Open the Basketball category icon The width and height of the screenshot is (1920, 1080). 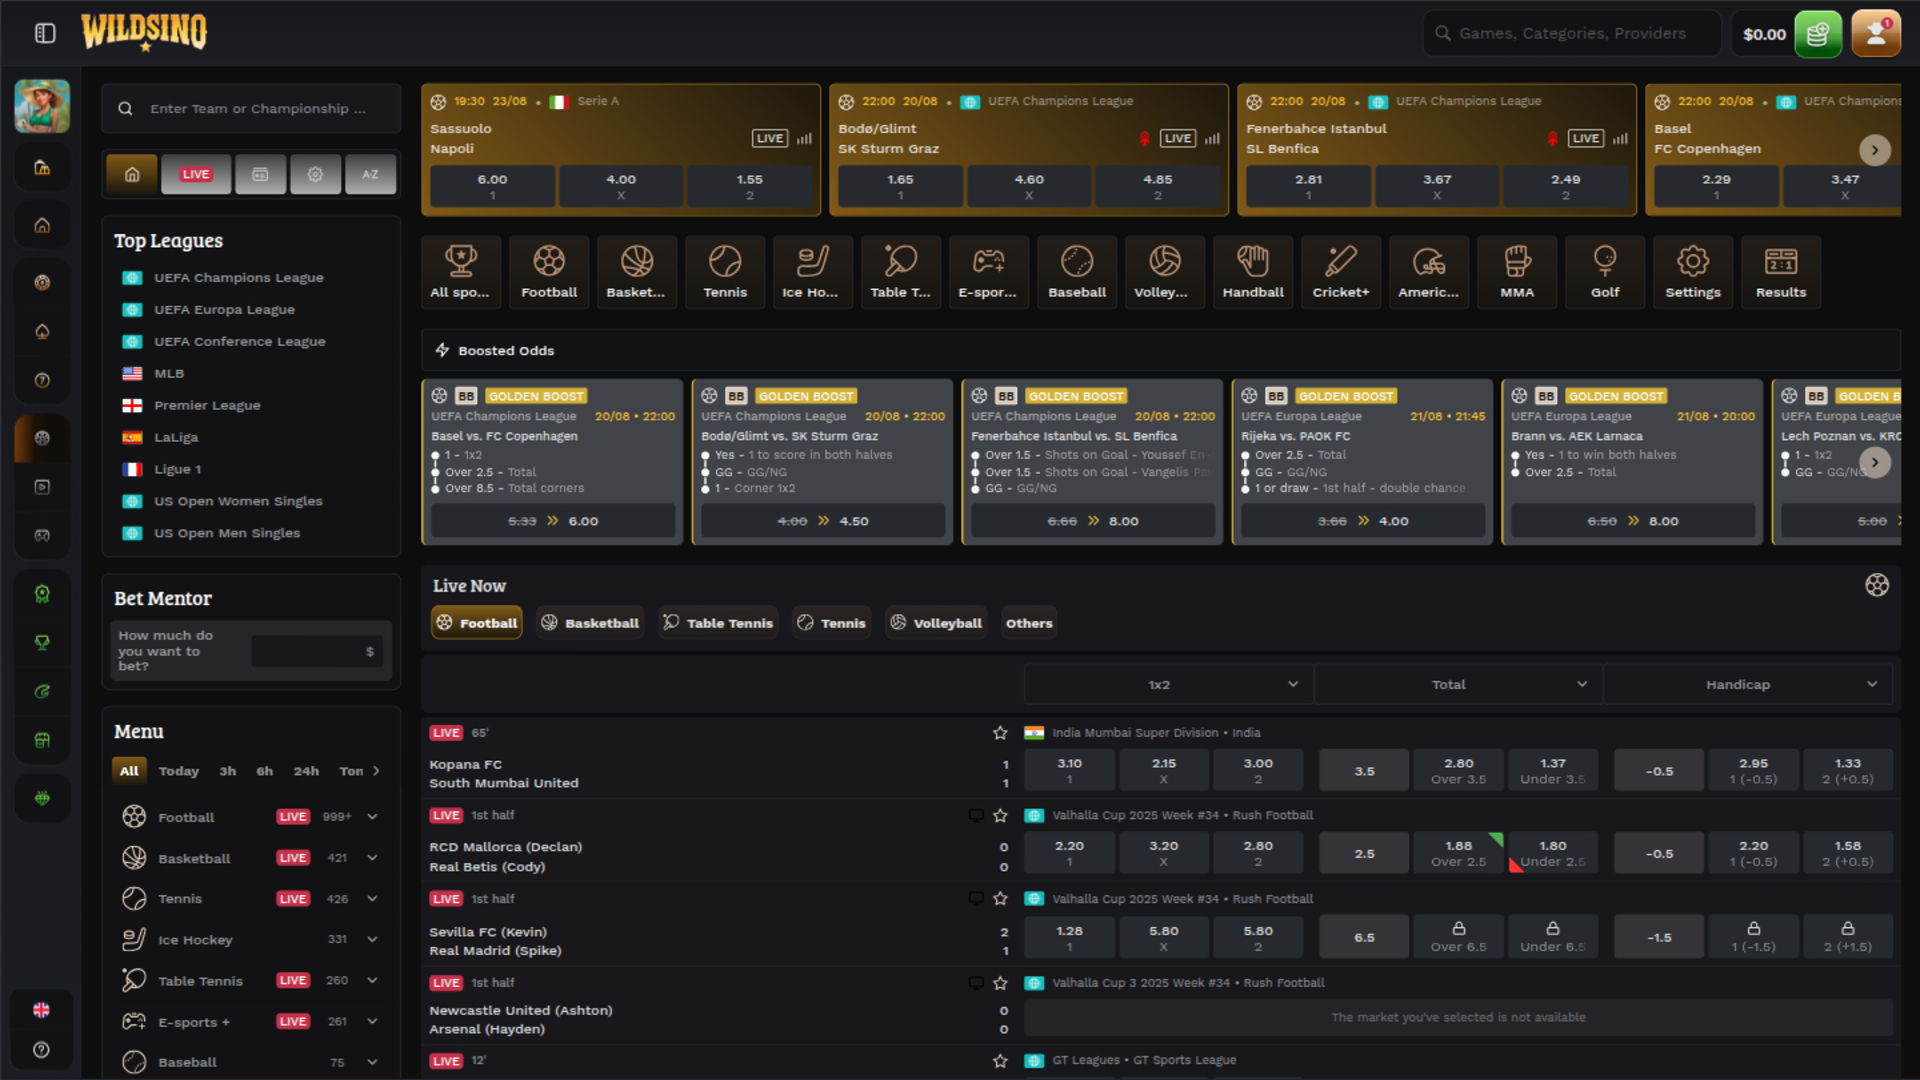point(637,271)
